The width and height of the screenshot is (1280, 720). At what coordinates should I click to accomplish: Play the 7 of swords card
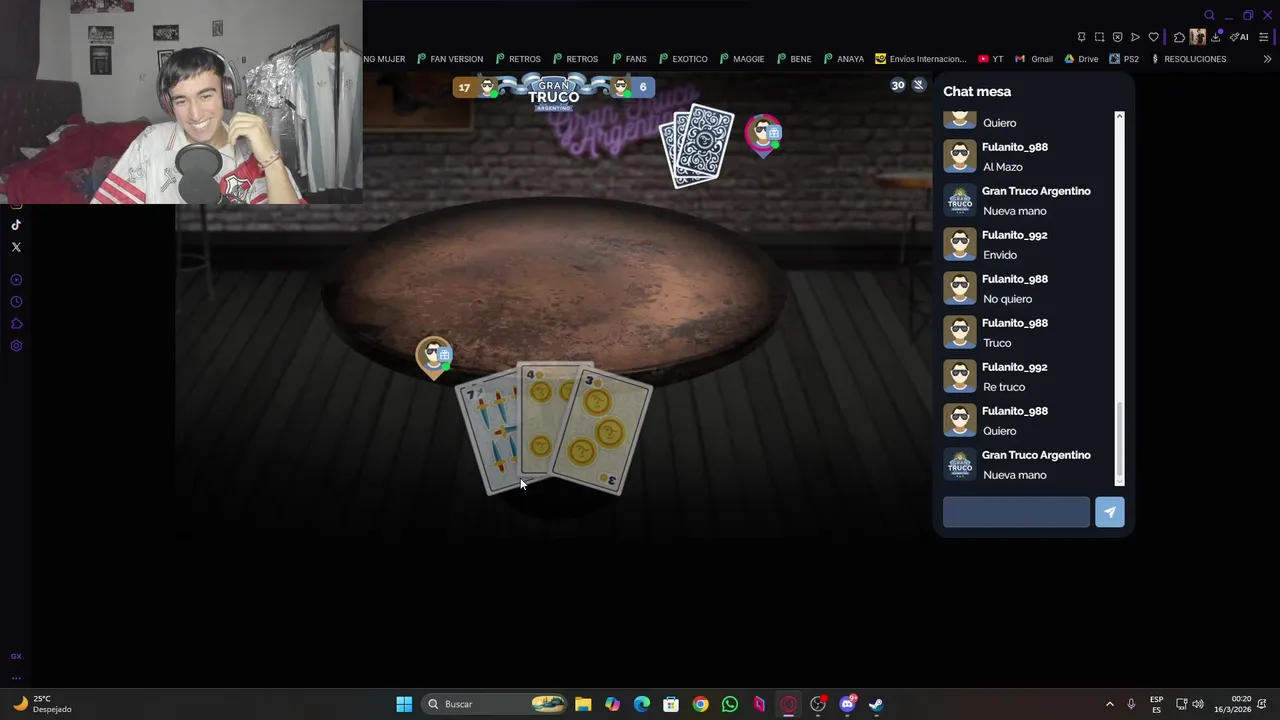pos(488,437)
